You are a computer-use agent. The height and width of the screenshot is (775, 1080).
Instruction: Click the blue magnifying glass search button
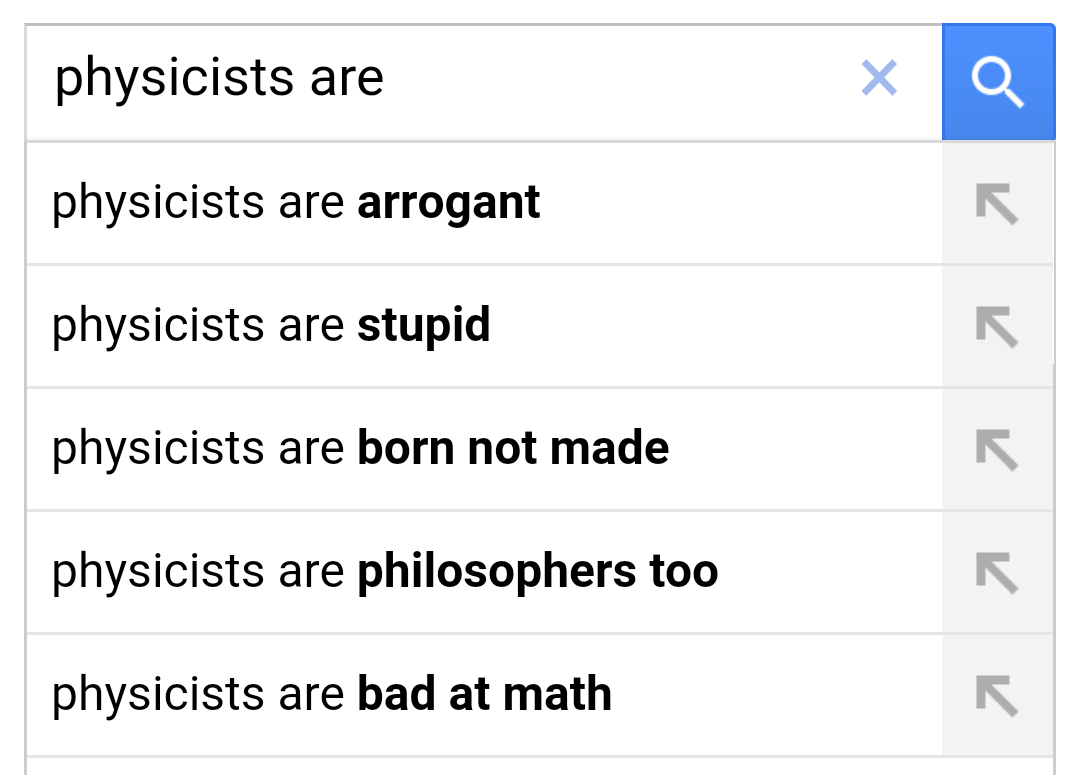pyautogui.click(x=998, y=82)
